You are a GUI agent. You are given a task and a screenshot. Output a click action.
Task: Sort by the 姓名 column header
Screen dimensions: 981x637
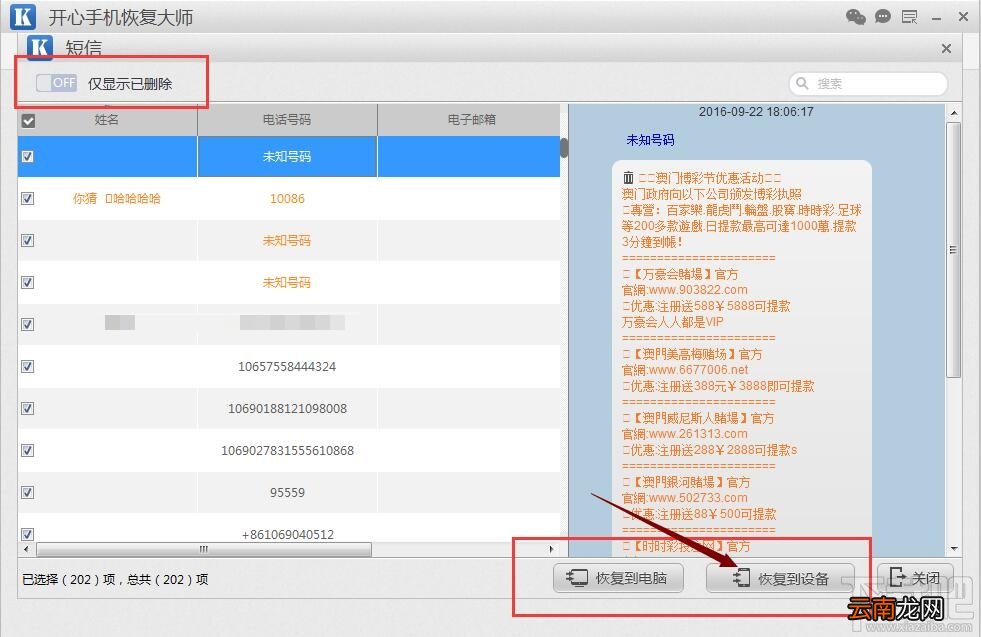coord(106,120)
